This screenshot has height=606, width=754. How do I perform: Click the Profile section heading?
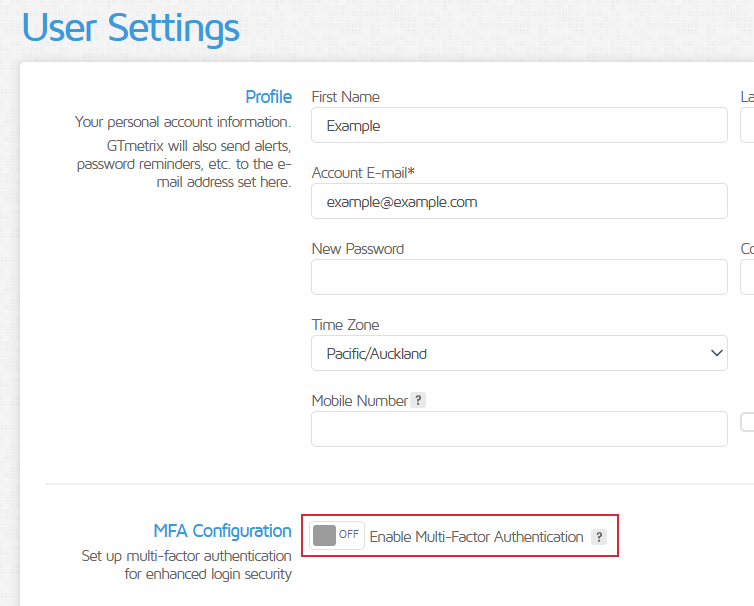[x=268, y=97]
